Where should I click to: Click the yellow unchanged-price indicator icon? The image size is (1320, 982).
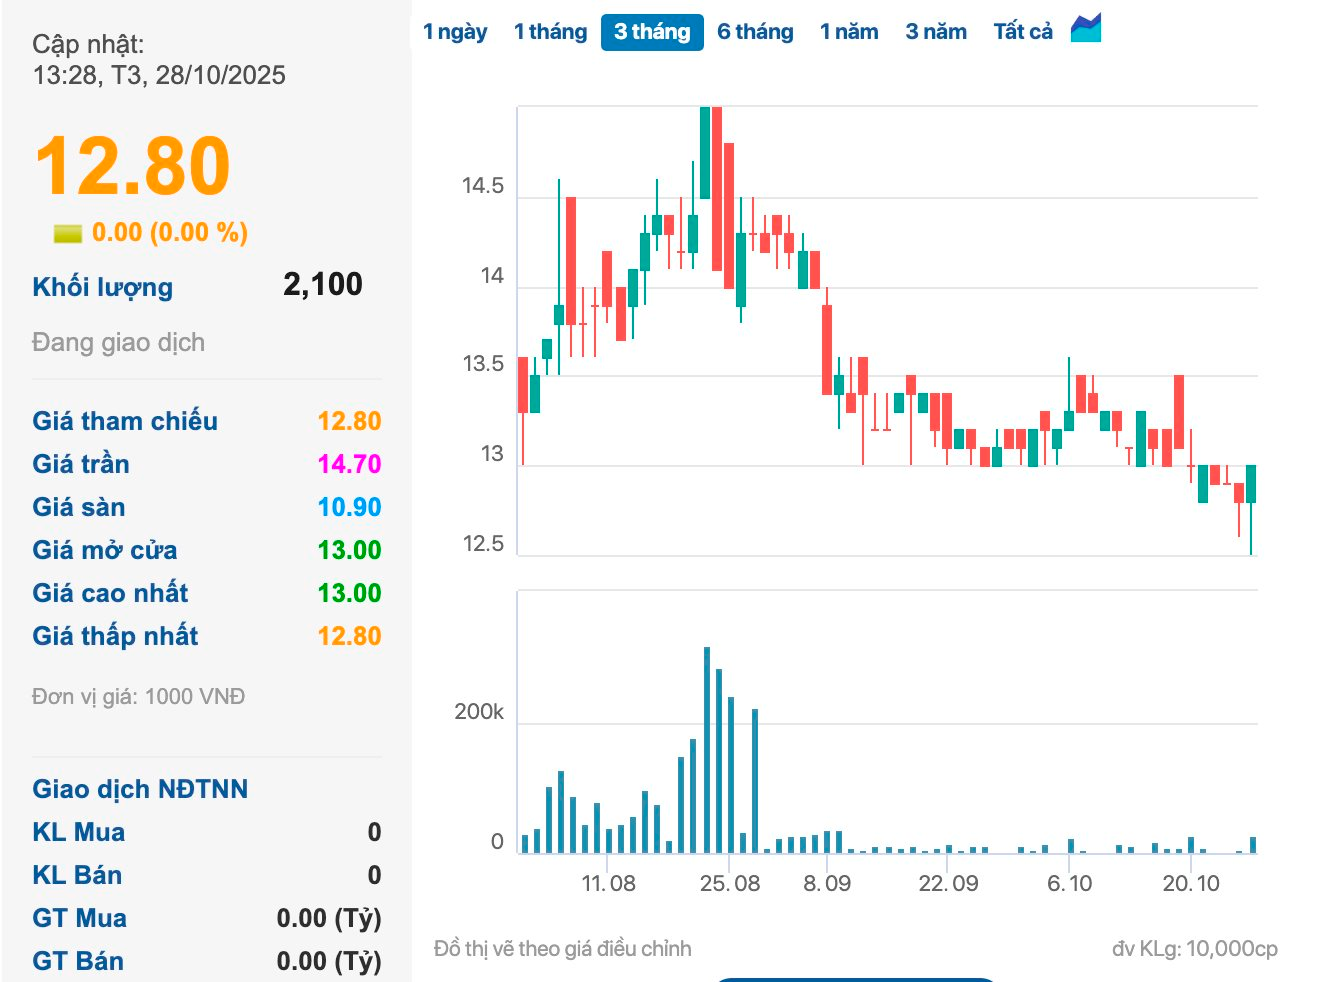point(67,233)
